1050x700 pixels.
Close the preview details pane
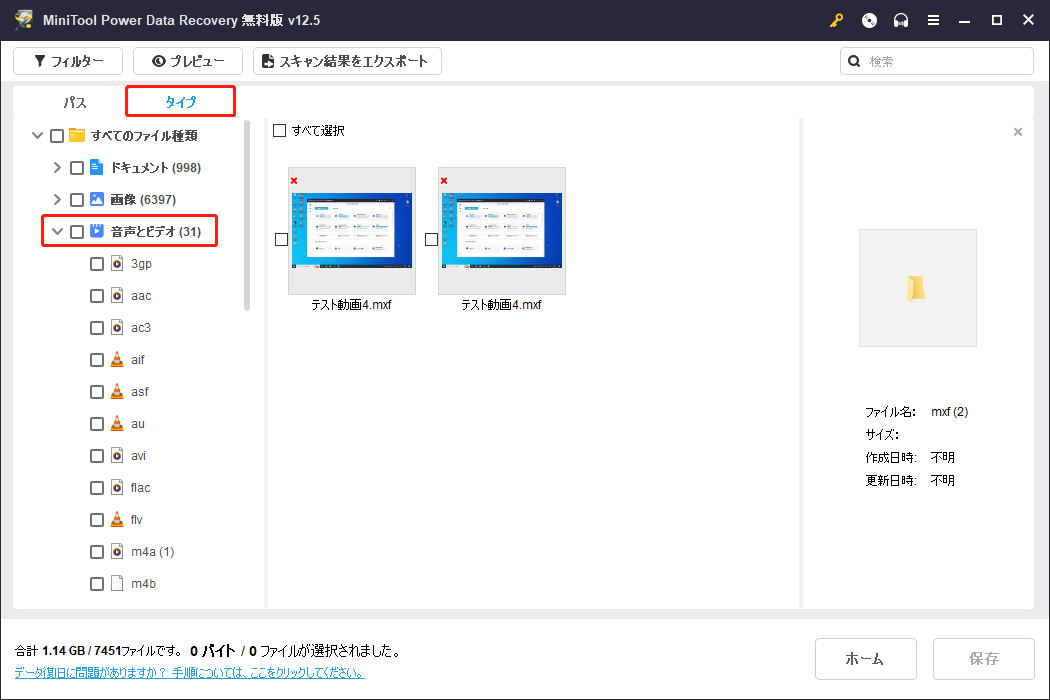[x=1018, y=132]
